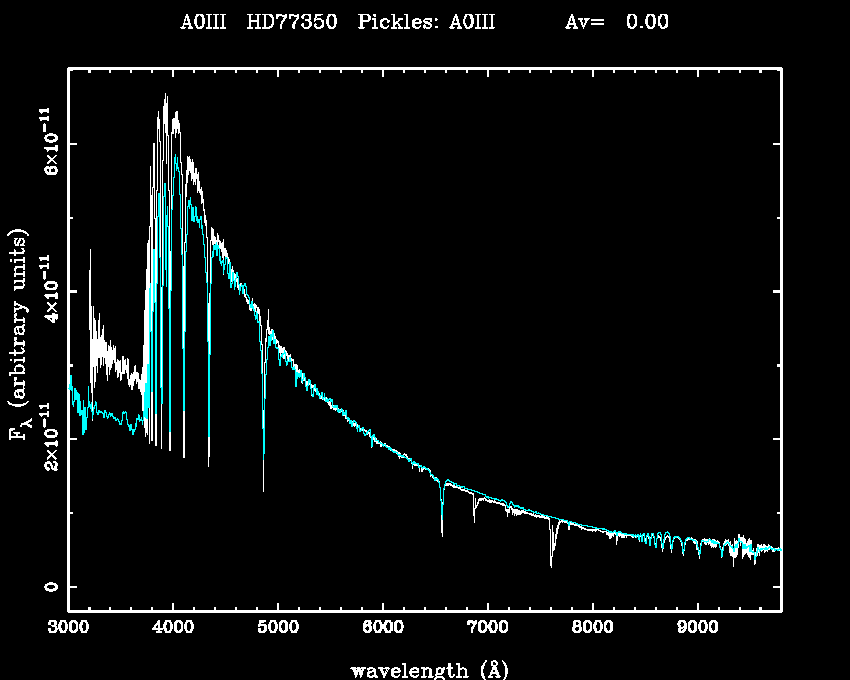850x680 pixels.
Task: Click the 'Av= 0.00' extinction value
Action: [x=617, y=22]
